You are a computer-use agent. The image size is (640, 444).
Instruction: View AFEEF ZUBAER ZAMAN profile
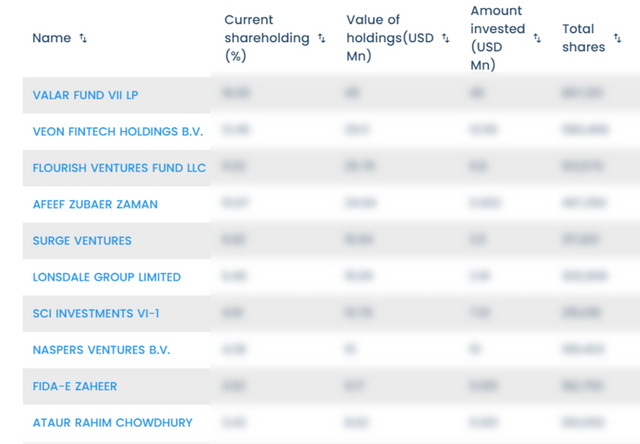[95, 204]
